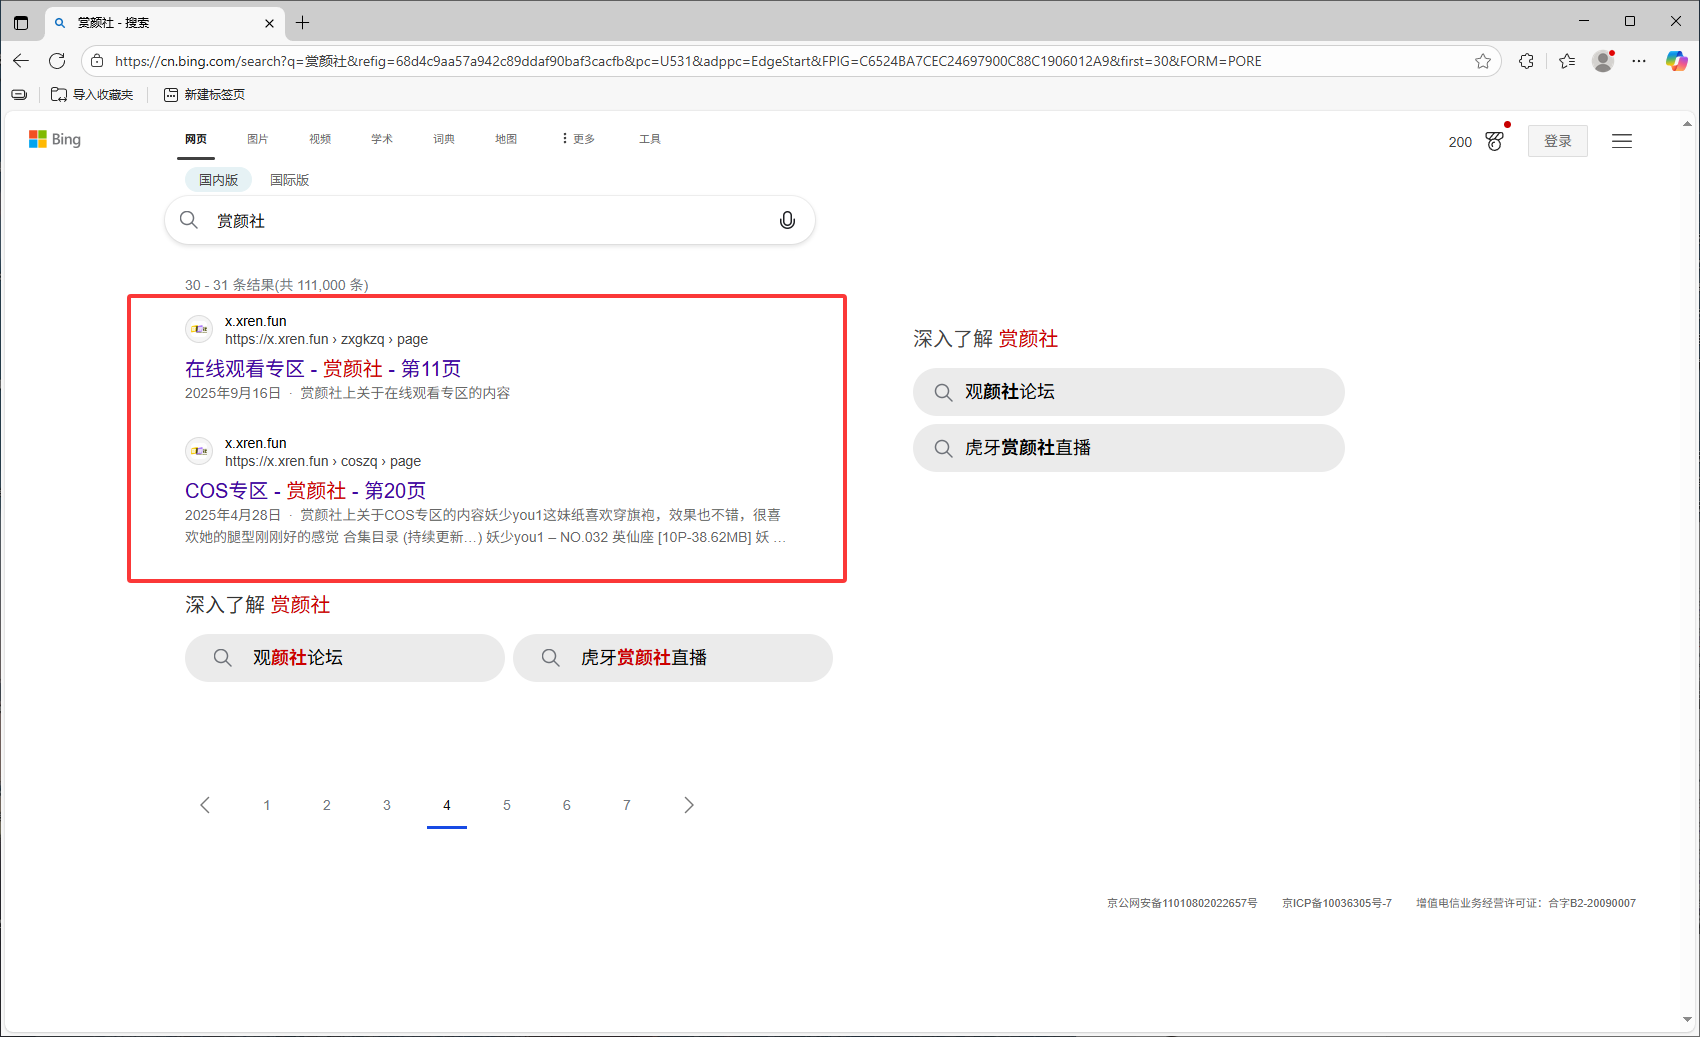Open the Copilot icon in toolbar
Image resolution: width=1700 pixels, height=1037 pixels.
pyautogui.click(x=1676, y=61)
